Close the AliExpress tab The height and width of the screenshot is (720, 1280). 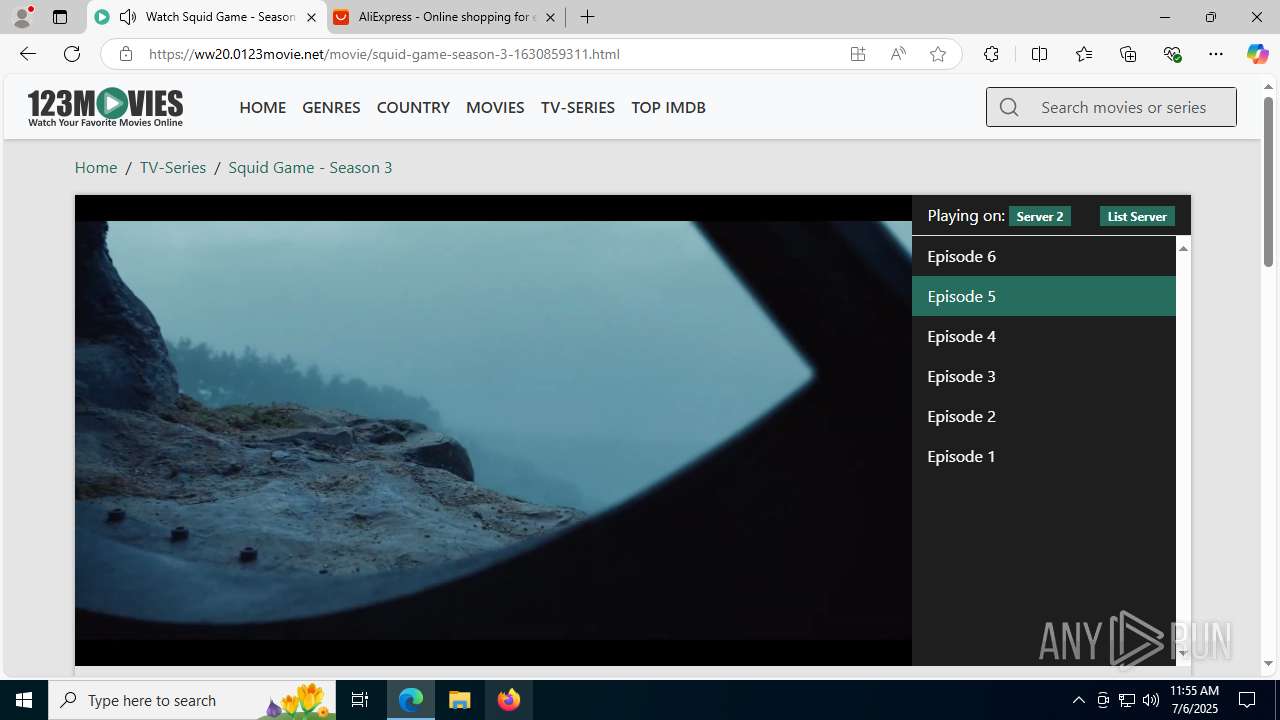(x=550, y=17)
